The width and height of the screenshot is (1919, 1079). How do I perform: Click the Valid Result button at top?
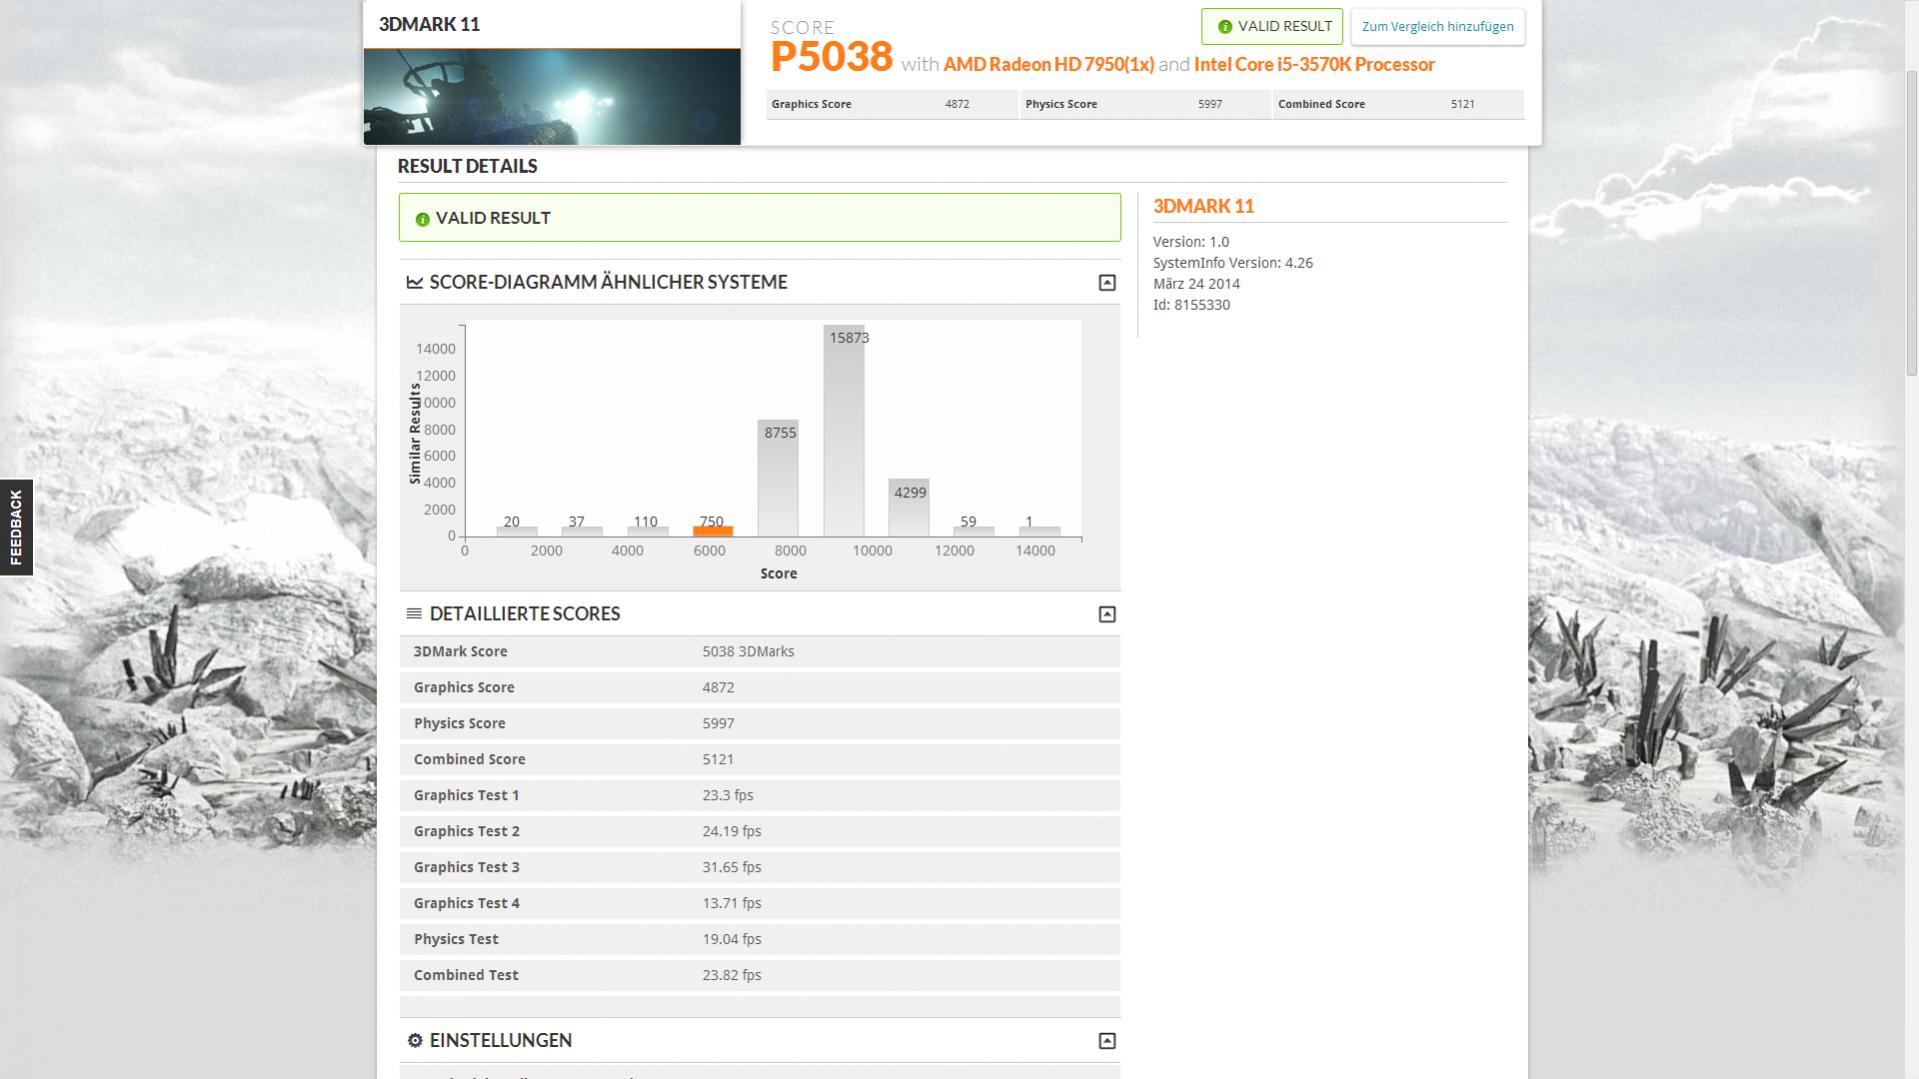click(1272, 27)
